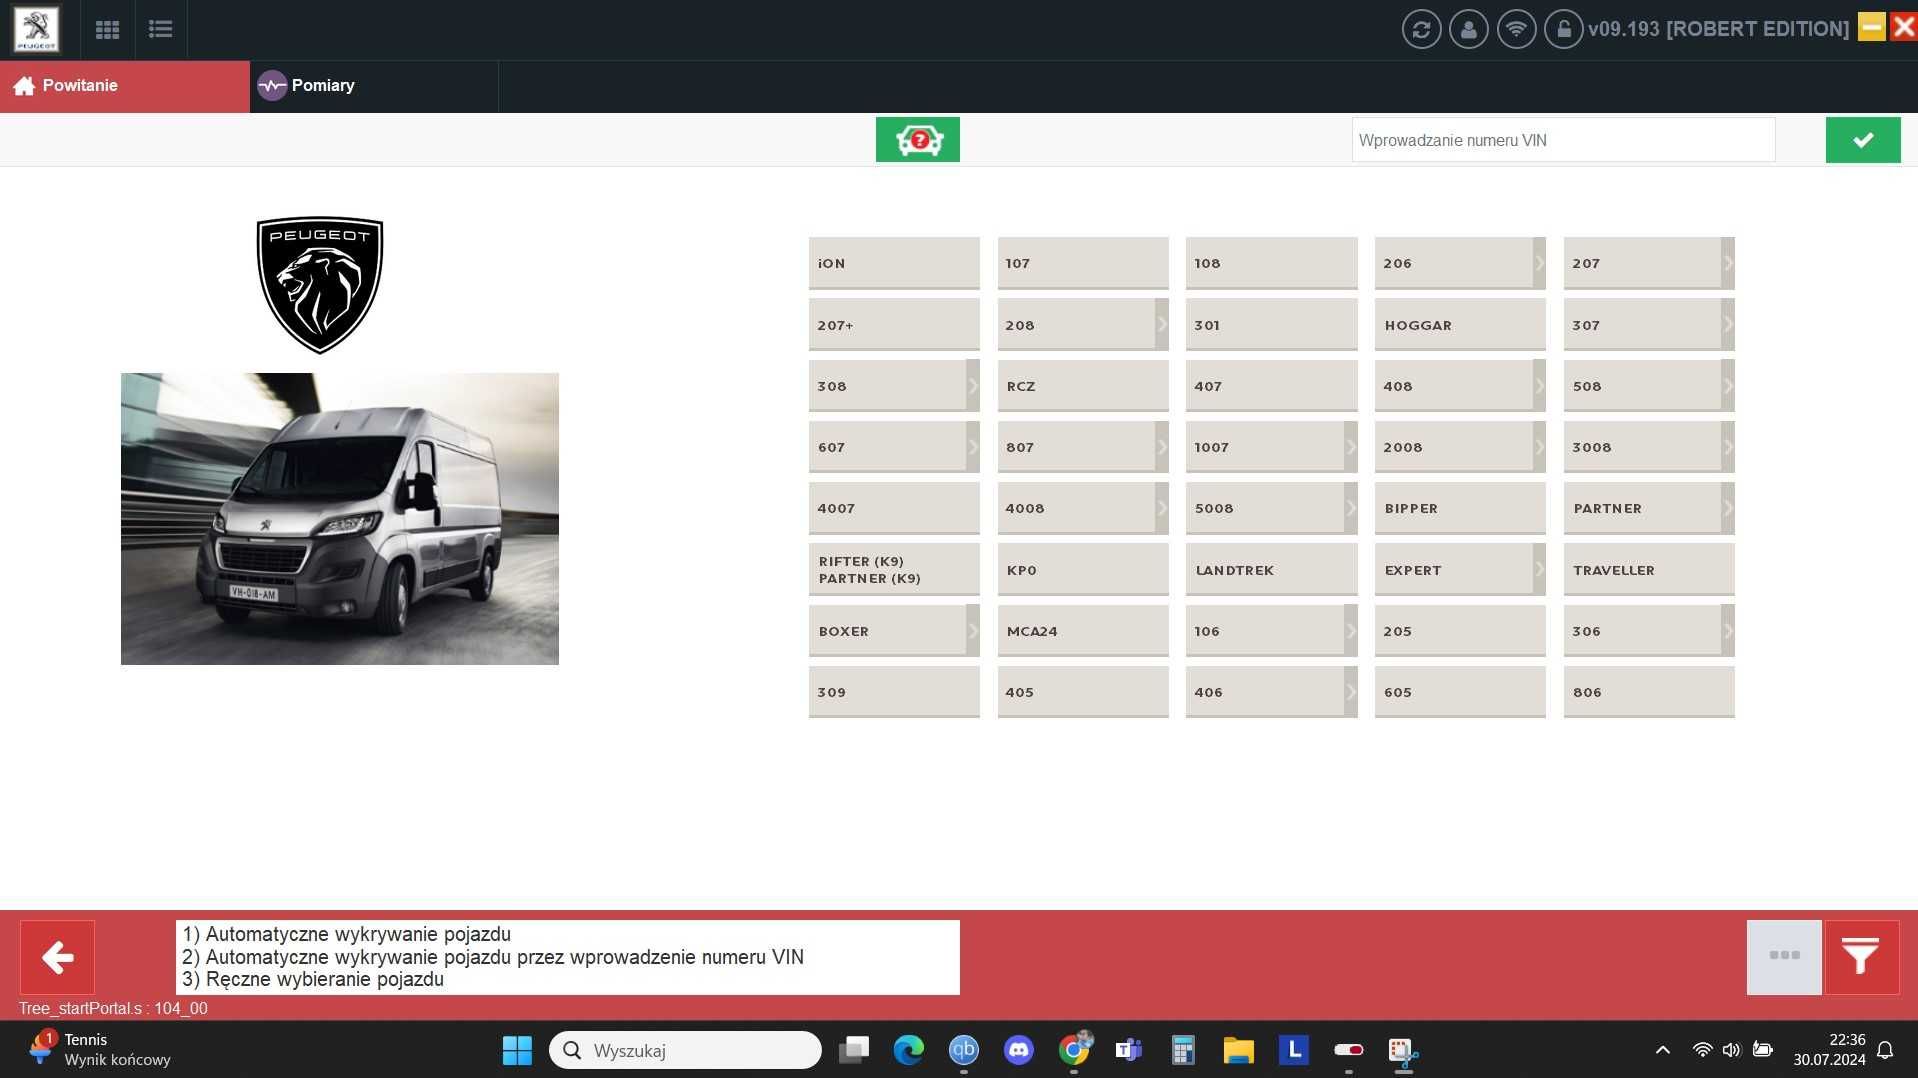This screenshot has height=1078, width=1918.
Task: Select the 4007 model
Action: pos(894,508)
